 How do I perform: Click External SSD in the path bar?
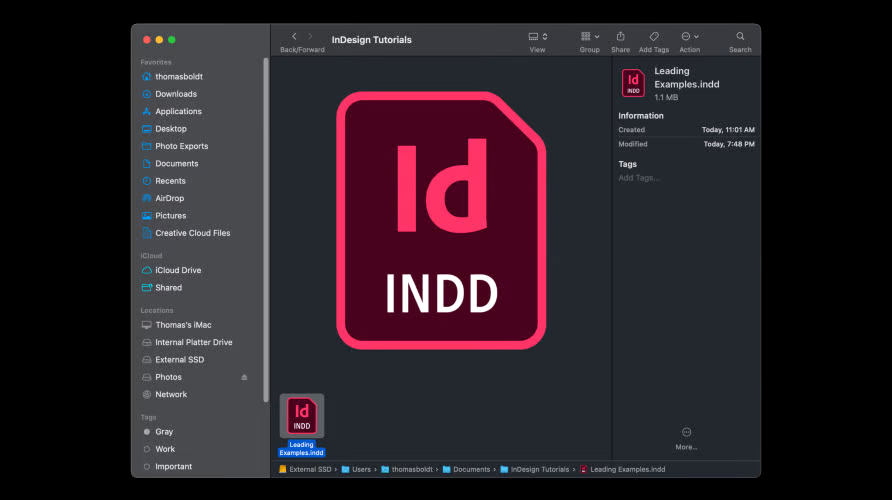click(x=305, y=469)
